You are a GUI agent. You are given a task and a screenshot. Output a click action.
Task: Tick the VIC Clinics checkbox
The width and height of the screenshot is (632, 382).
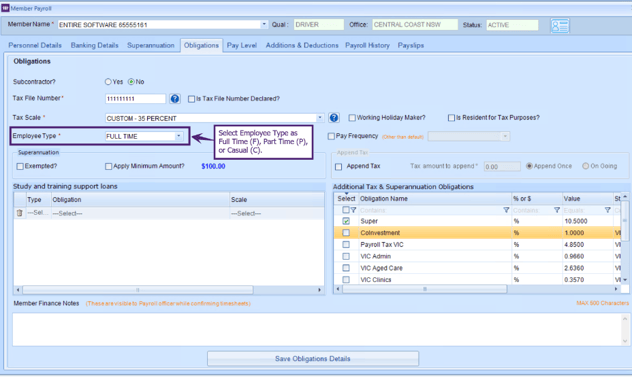(x=346, y=280)
